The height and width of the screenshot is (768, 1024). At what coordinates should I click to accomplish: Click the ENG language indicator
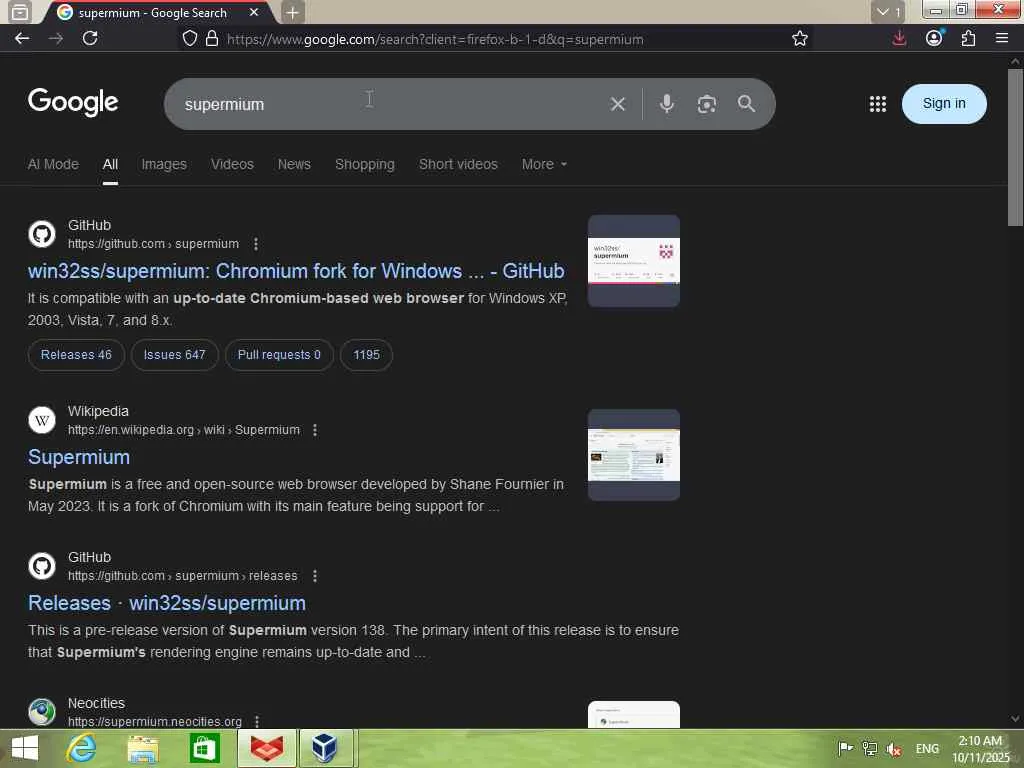(927, 749)
